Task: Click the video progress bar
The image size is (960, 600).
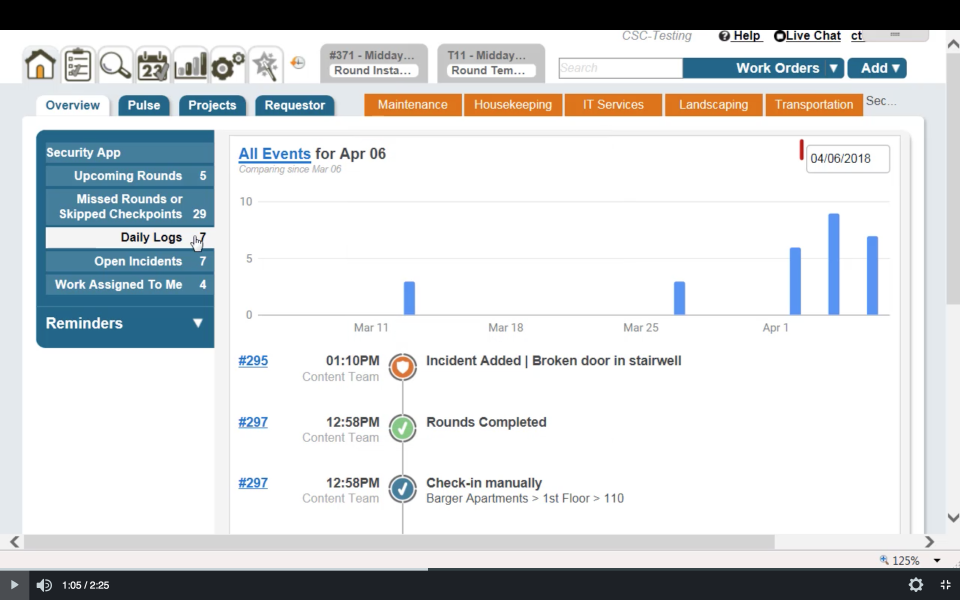Action: coord(480,569)
